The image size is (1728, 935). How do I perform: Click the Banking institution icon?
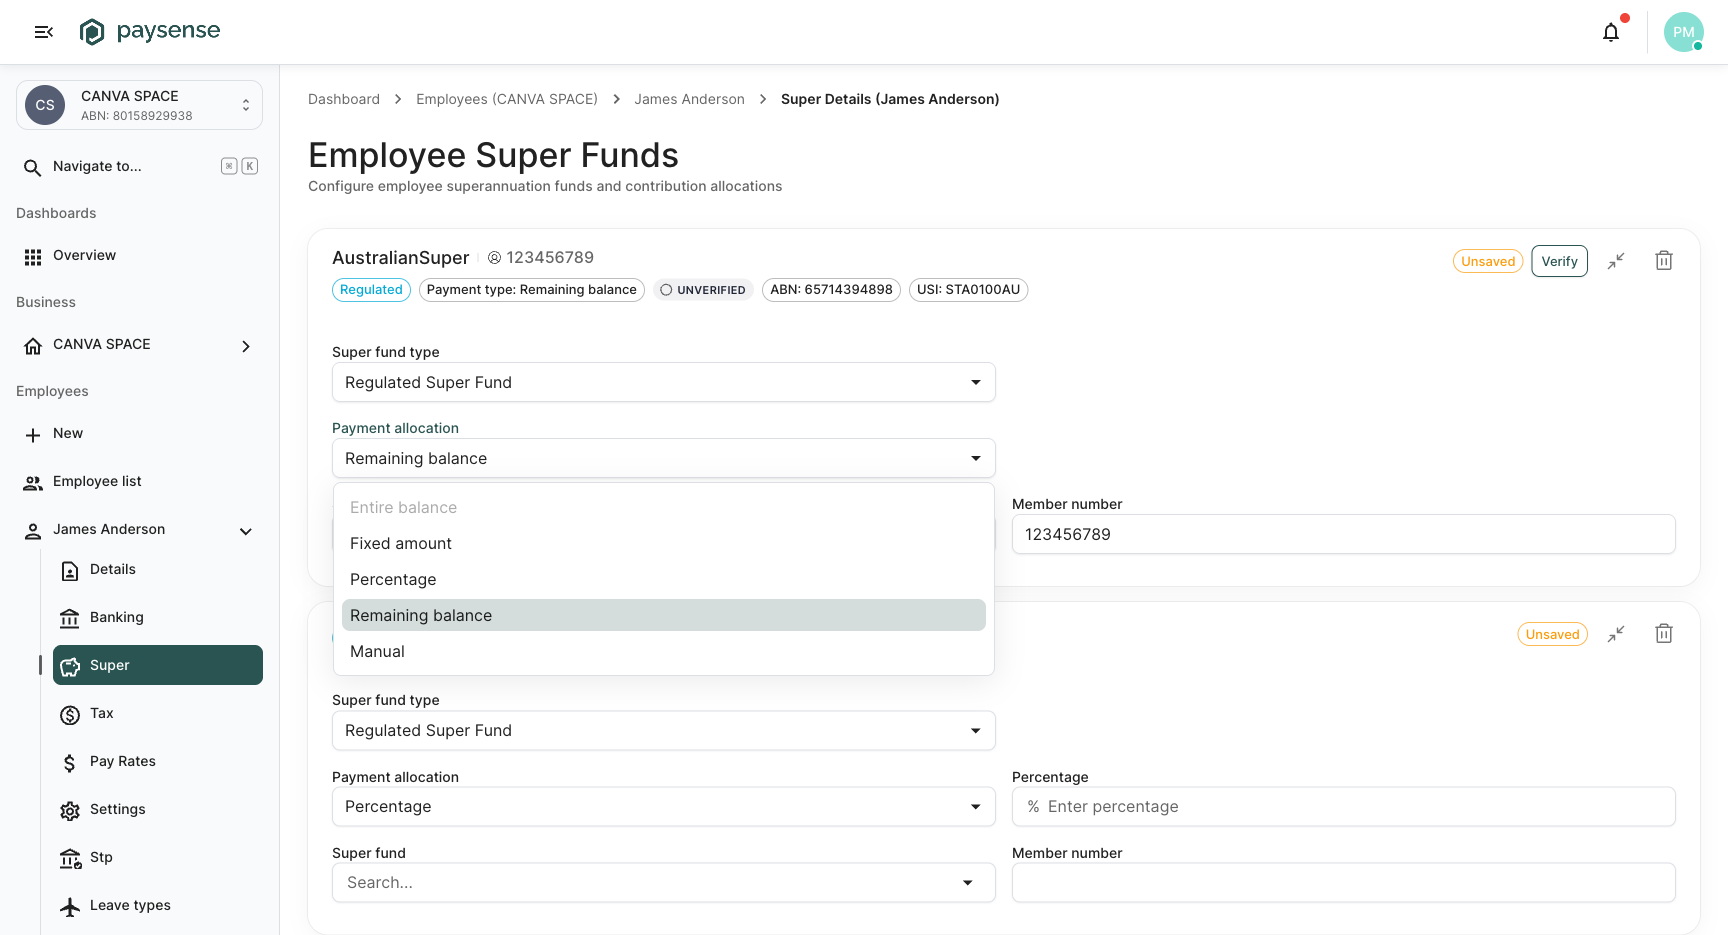point(70,619)
